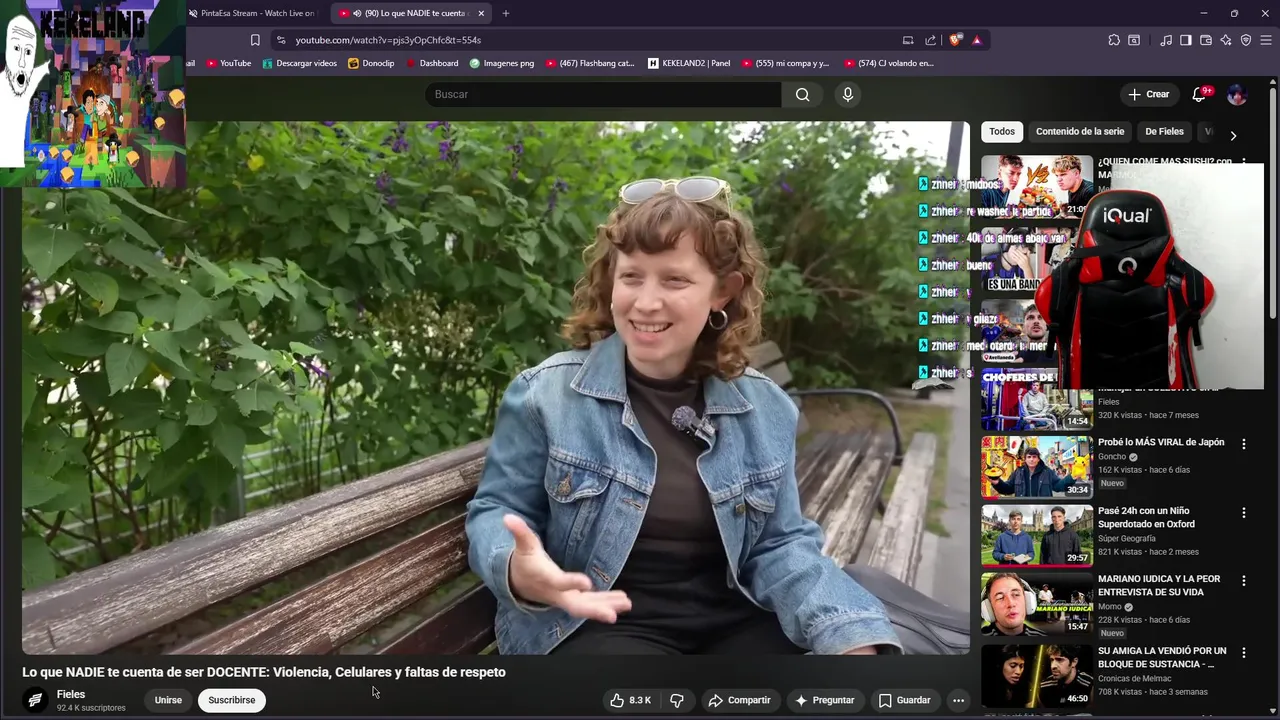Click the Fieles channel name
The height and width of the screenshot is (720, 1280).
tap(71, 694)
